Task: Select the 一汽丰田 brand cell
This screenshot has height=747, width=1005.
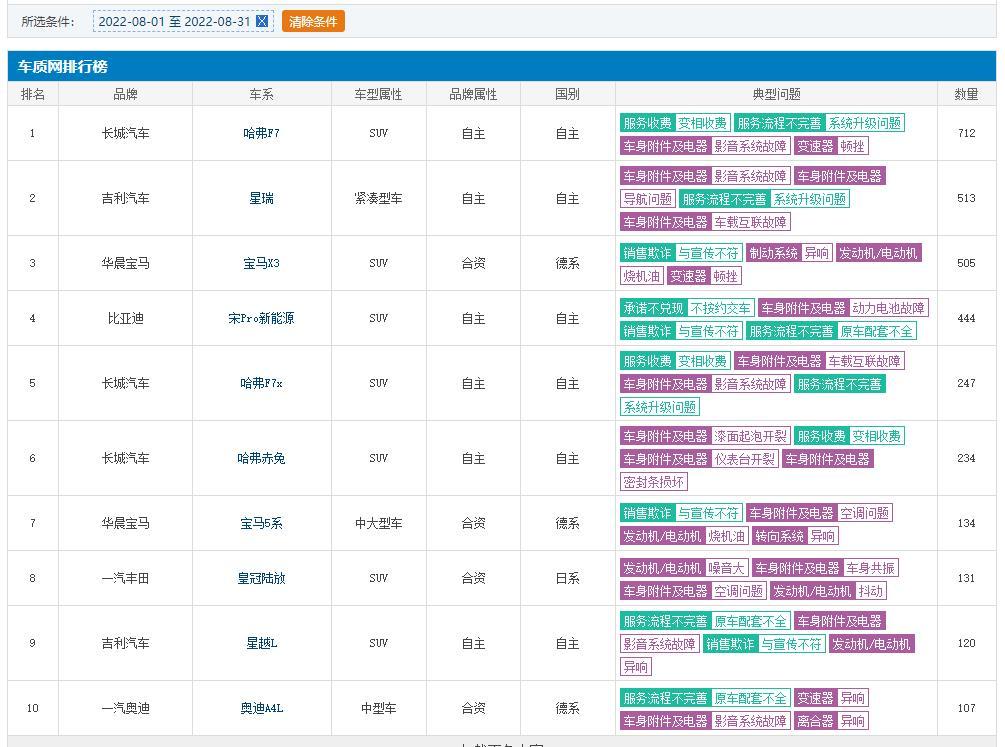Action: tap(125, 578)
